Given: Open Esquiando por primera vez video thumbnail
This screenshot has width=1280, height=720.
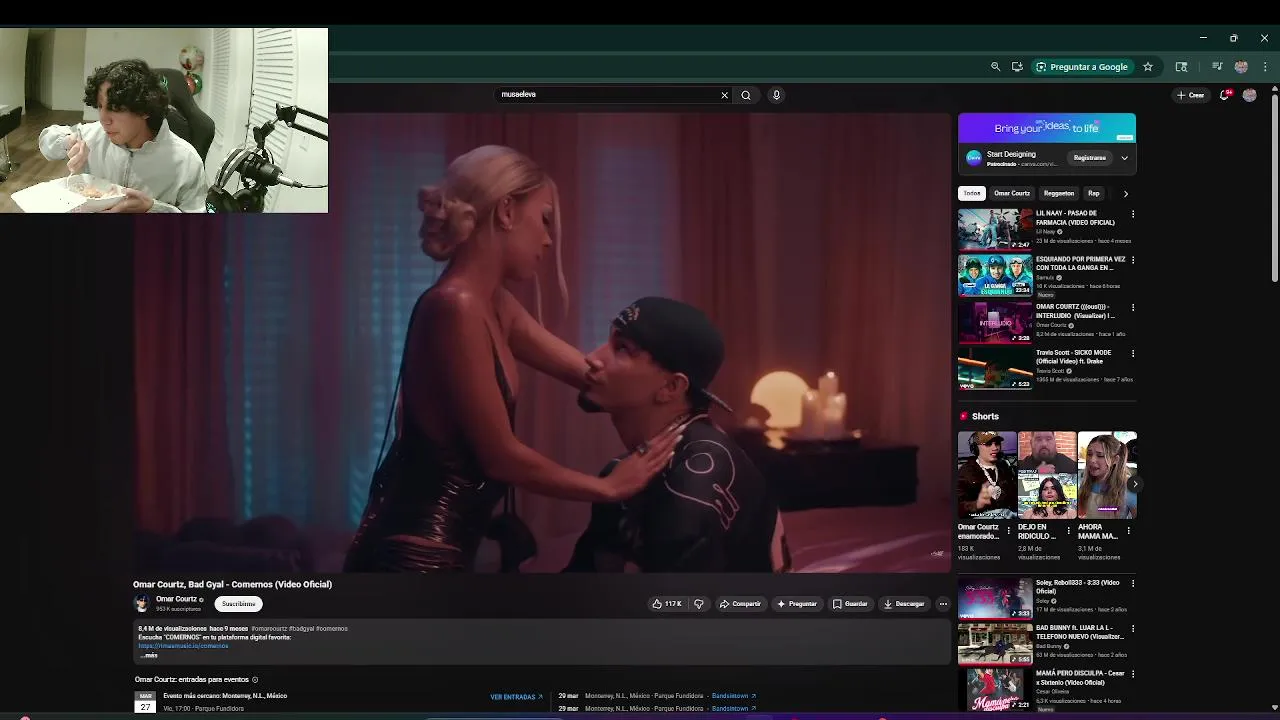Looking at the screenshot, I should pos(995,276).
